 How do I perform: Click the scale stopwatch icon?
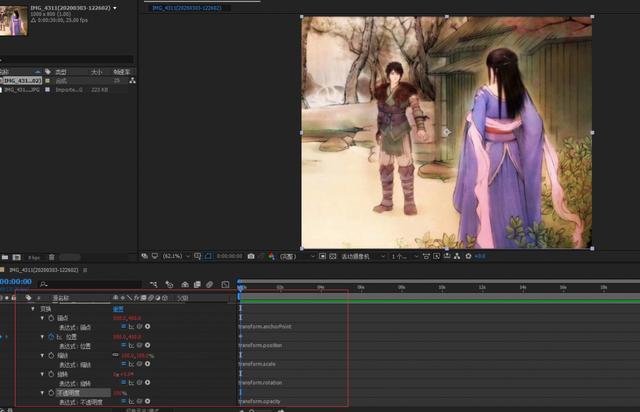pyautogui.click(x=50, y=354)
